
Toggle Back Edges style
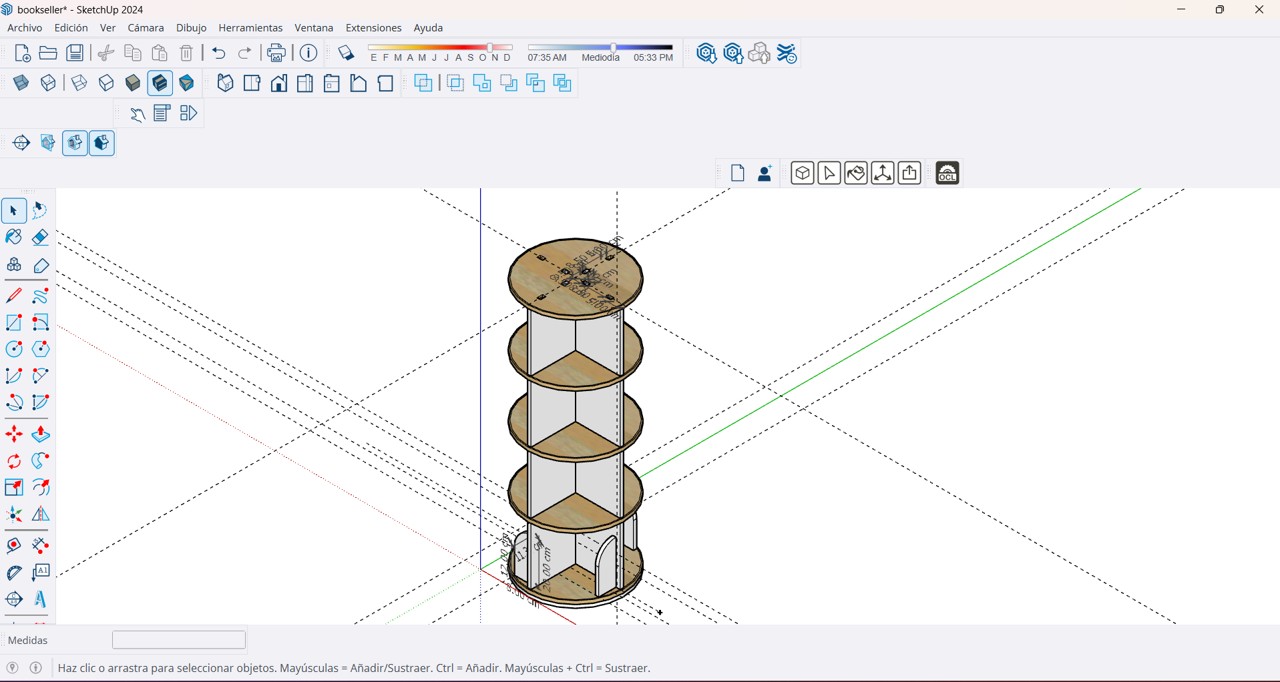click(x=48, y=83)
